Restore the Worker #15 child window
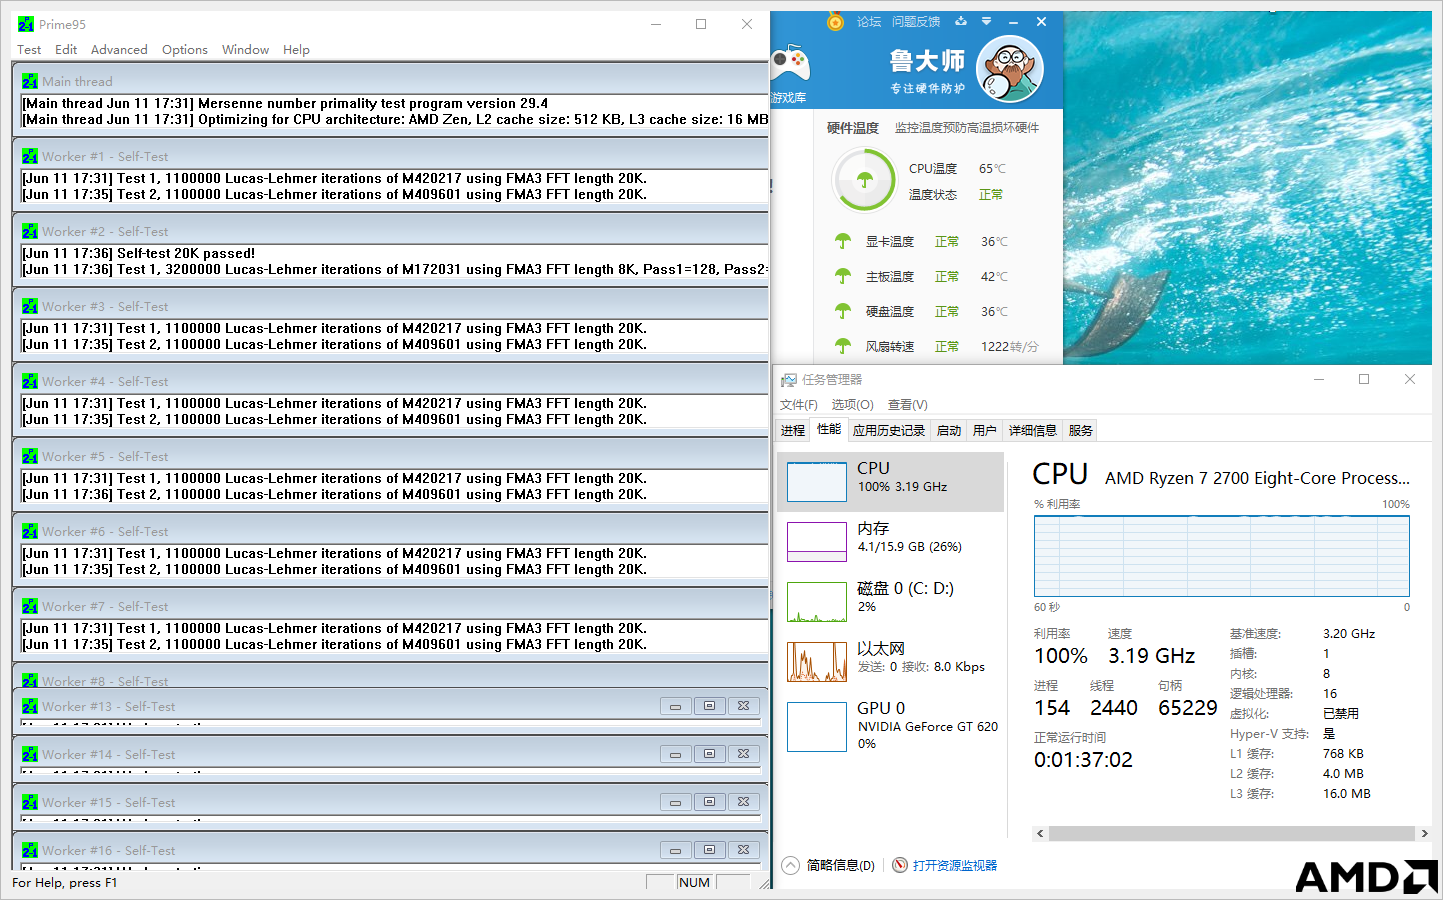 [x=710, y=802]
